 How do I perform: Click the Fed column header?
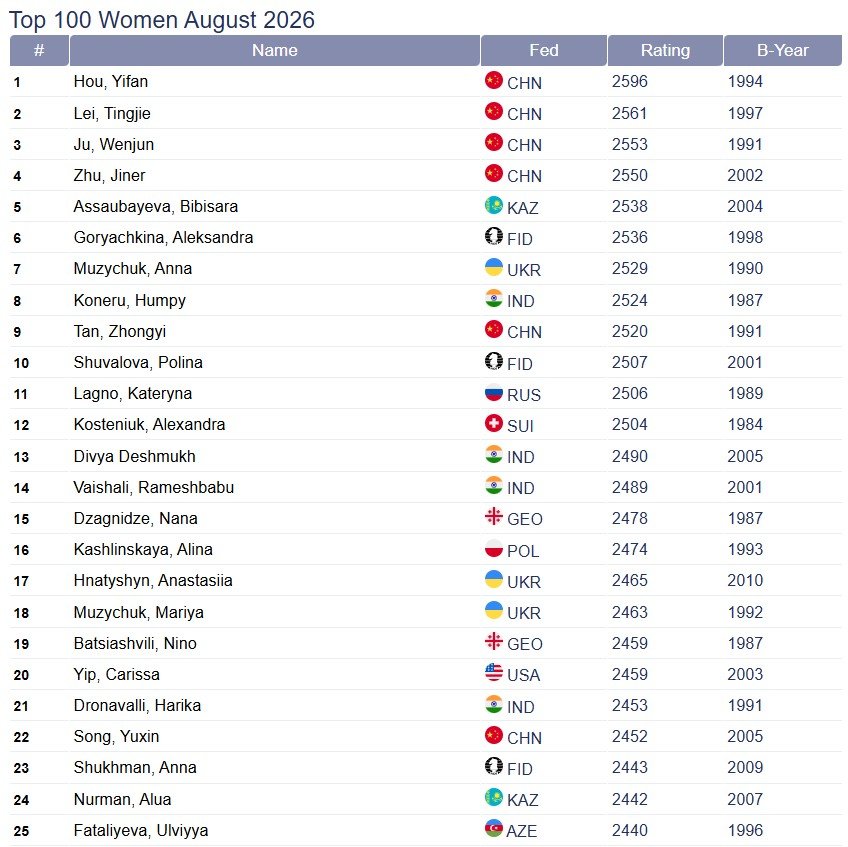pos(544,50)
